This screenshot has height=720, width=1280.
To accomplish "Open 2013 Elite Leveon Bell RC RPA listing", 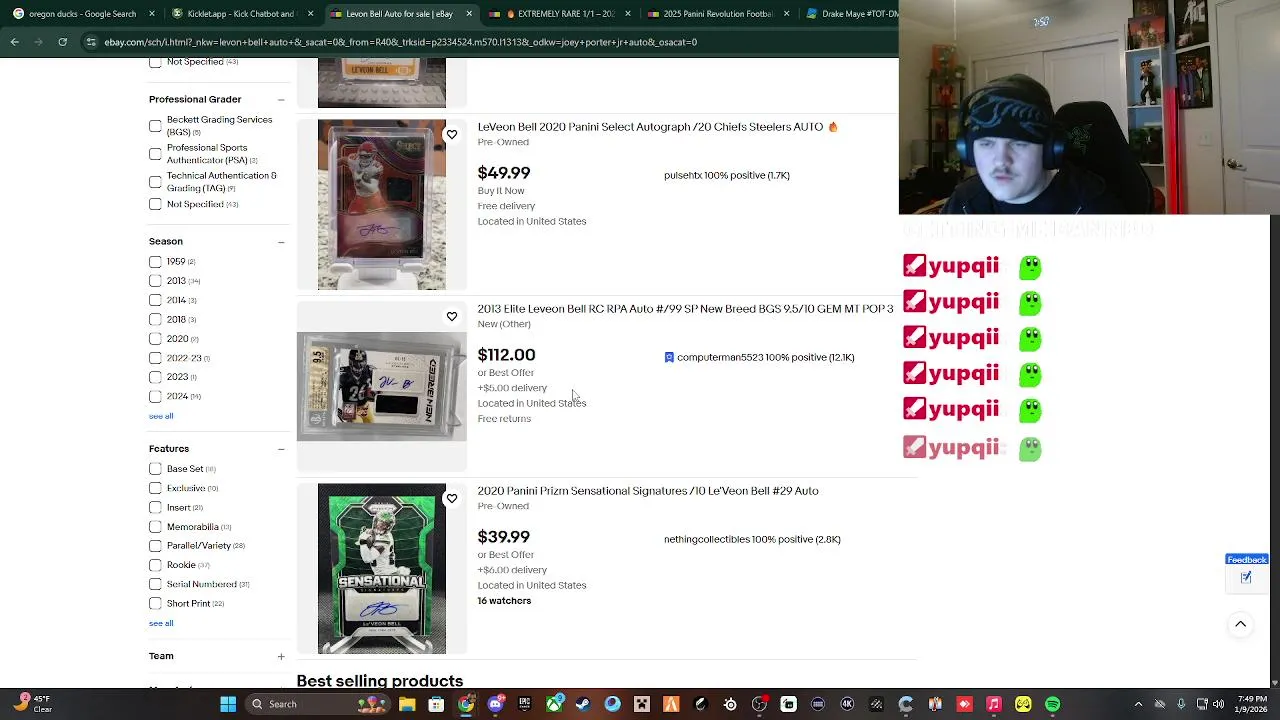I will pos(685,309).
